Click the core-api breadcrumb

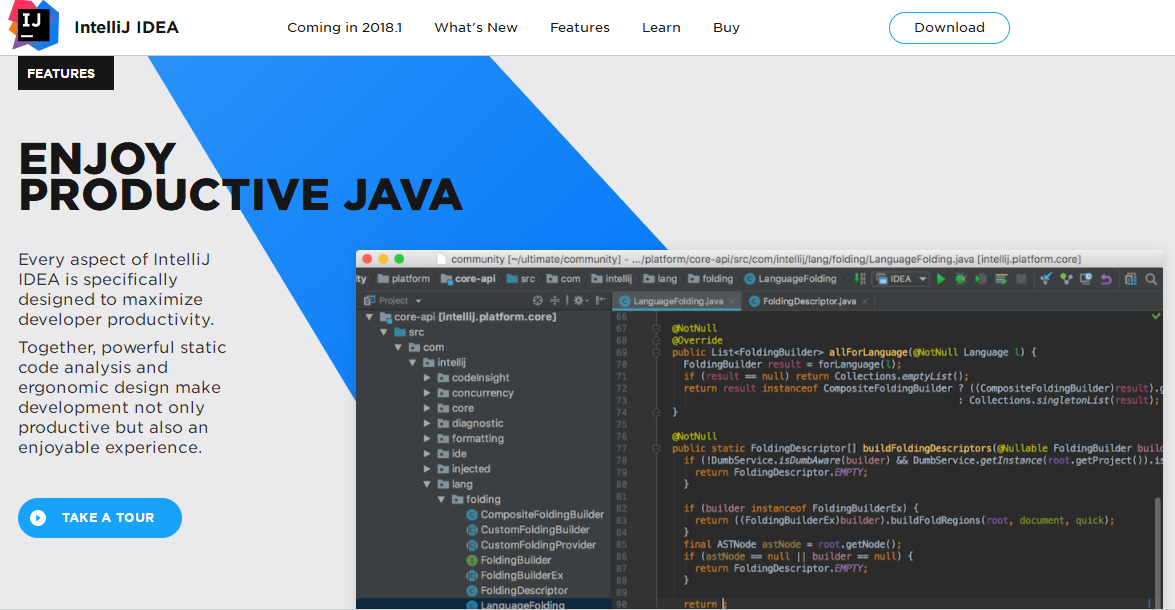[x=468, y=279]
